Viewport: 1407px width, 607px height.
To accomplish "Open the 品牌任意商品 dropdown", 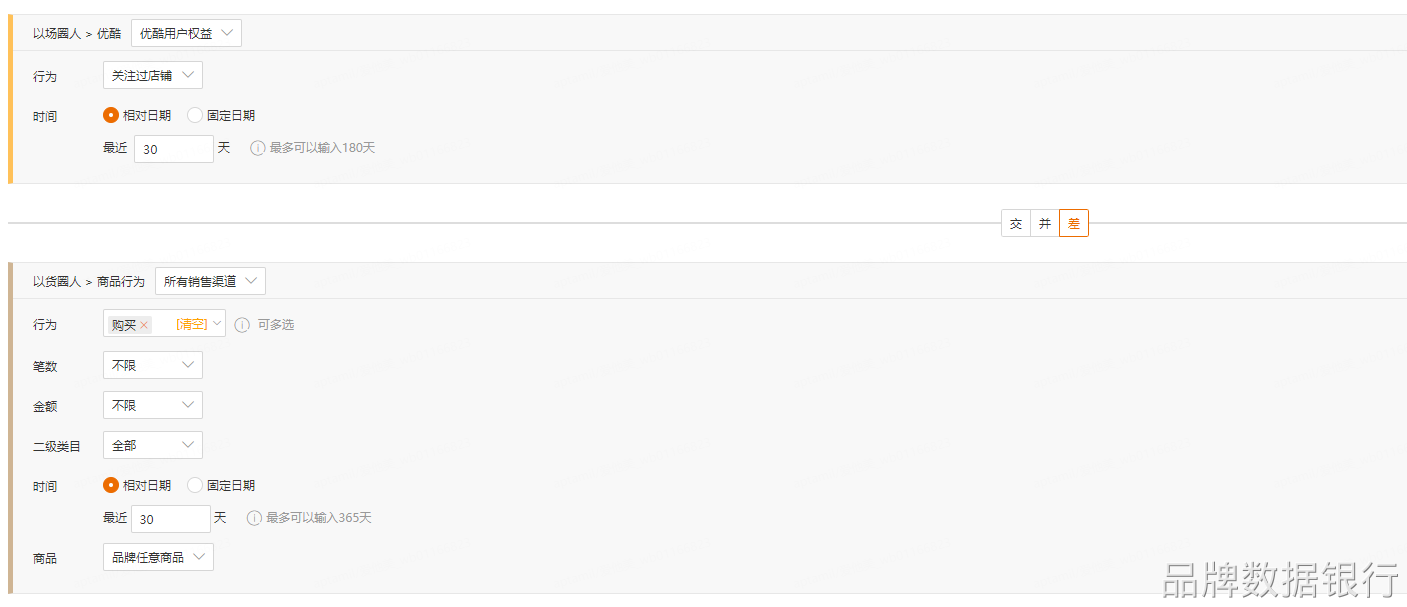I will click(x=158, y=557).
